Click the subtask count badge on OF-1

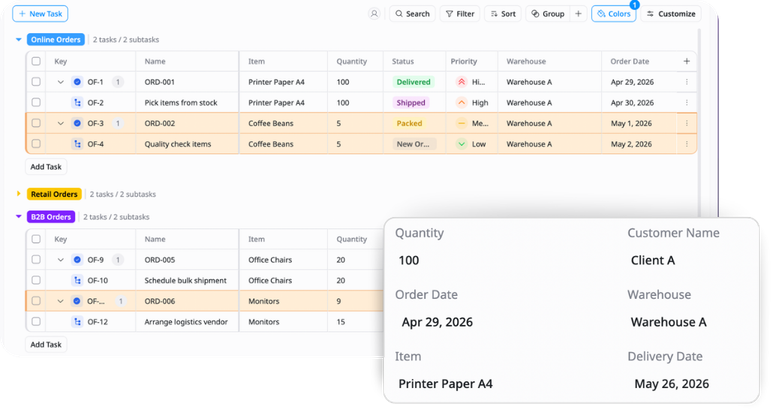click(117, 82)
